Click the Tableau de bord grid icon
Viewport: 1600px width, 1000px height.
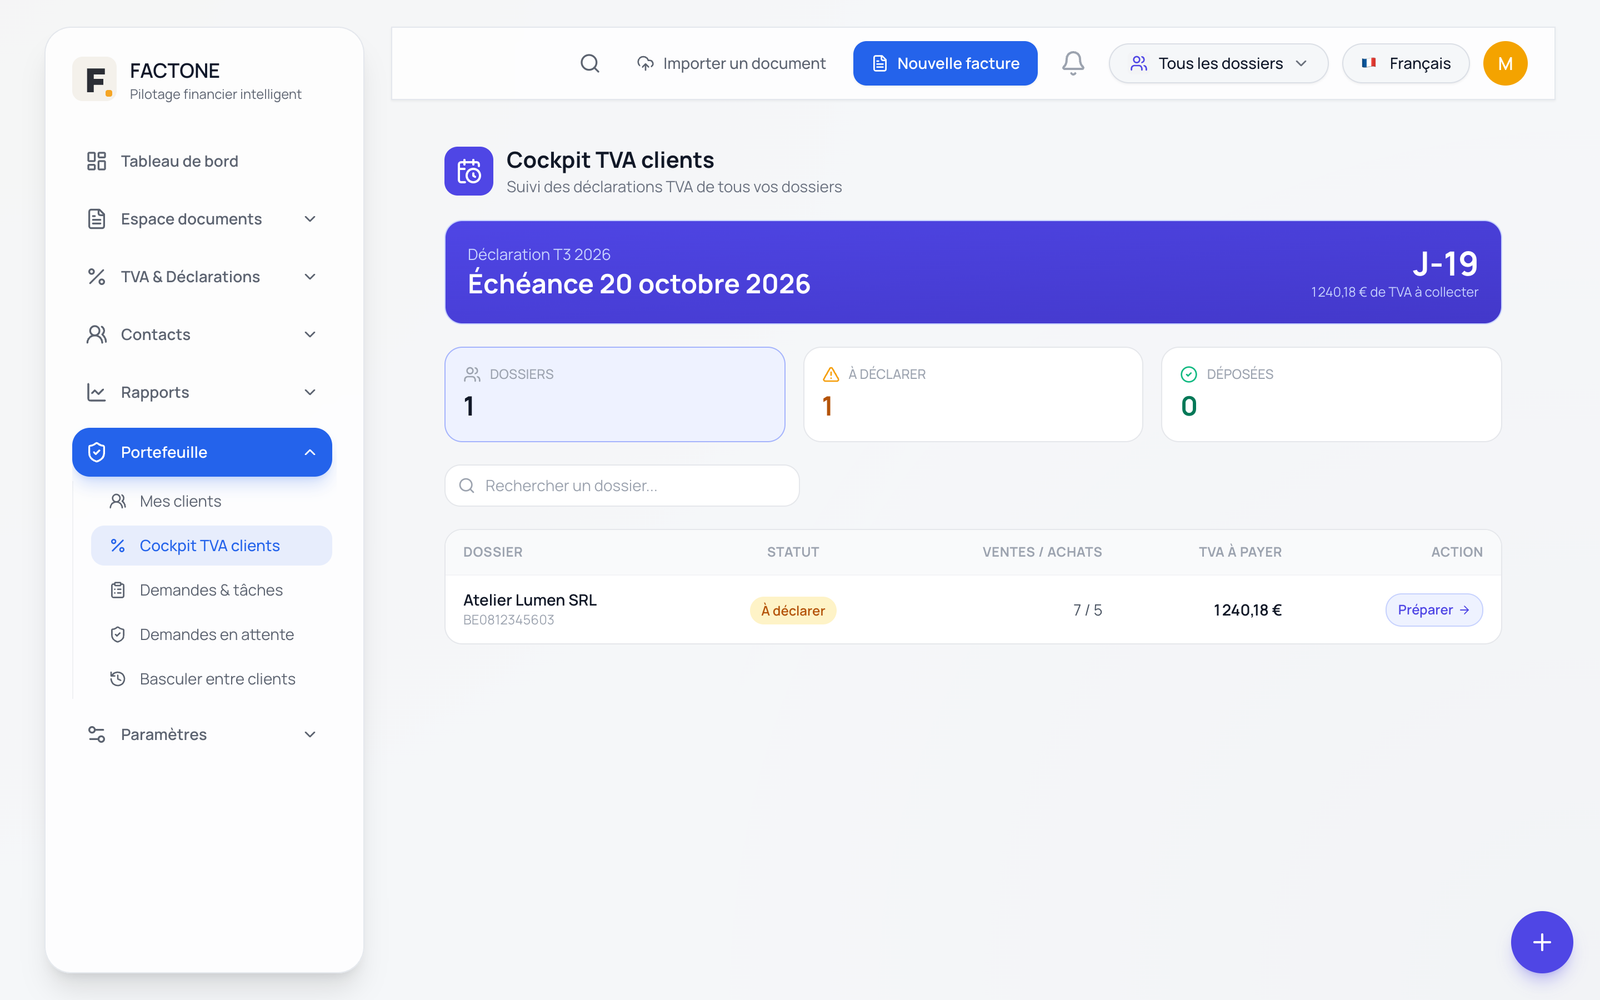pos(96,161)
